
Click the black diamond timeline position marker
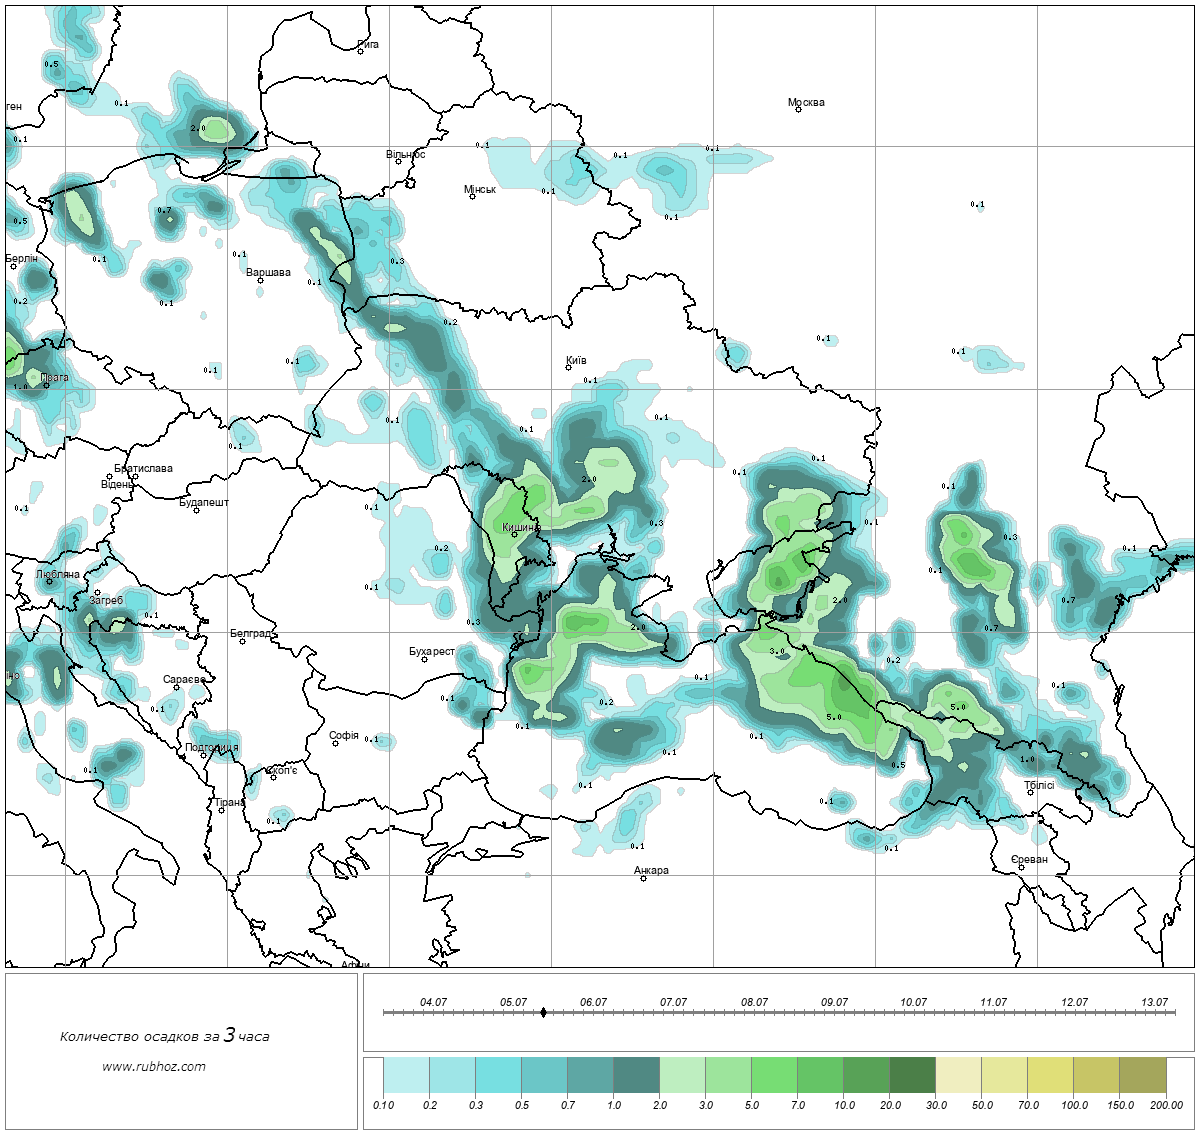pyautogui.click(x=543, y=1012)
